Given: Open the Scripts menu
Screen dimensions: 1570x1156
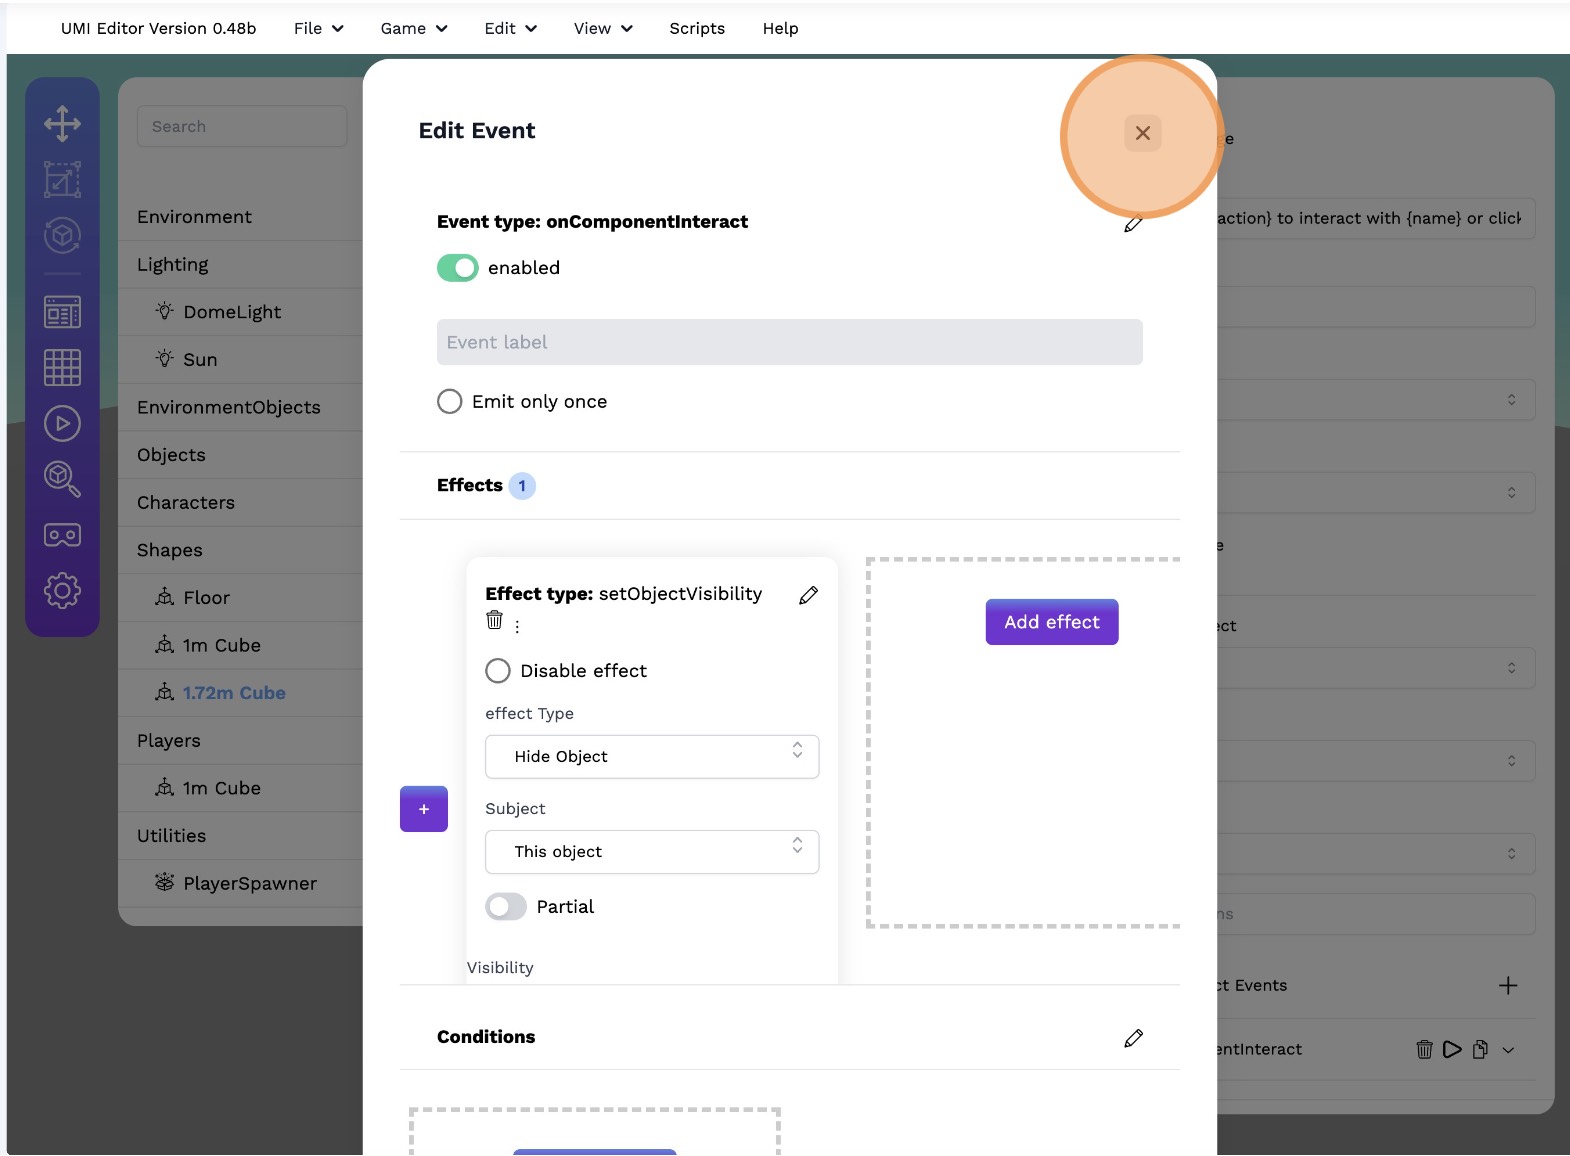Looking at the screenshot, I should (x=697, y=29).
